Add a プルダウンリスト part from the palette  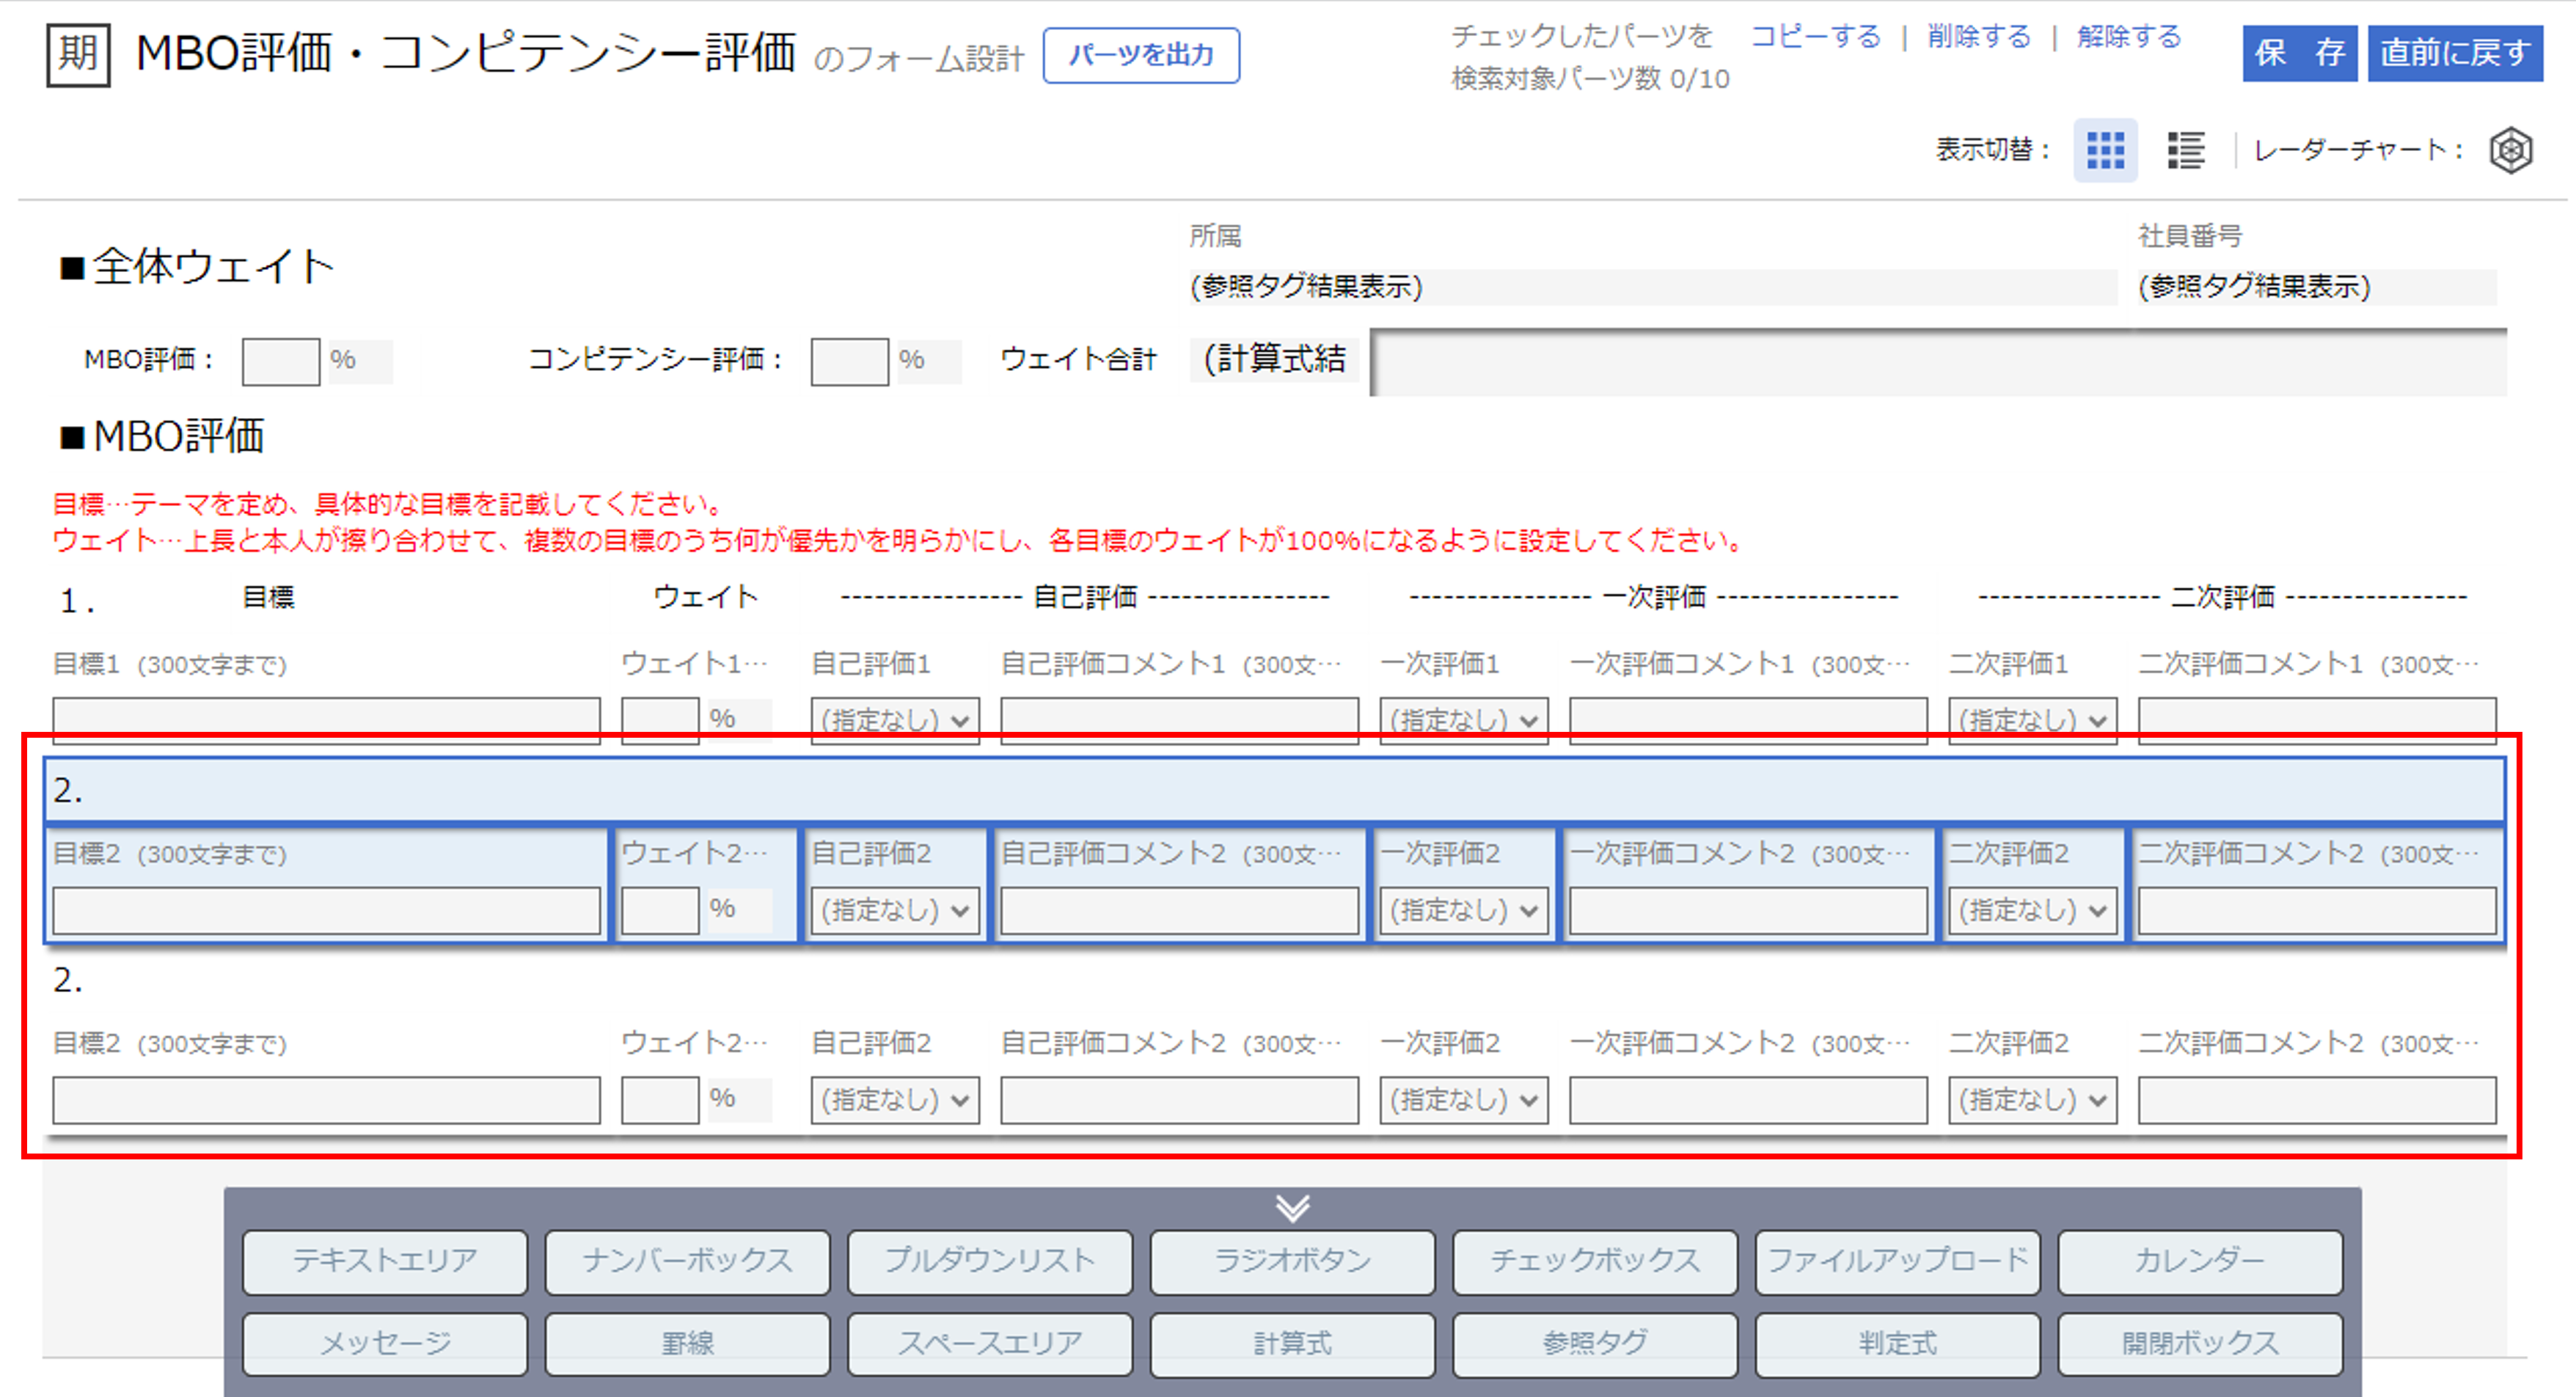[989, 1261]
